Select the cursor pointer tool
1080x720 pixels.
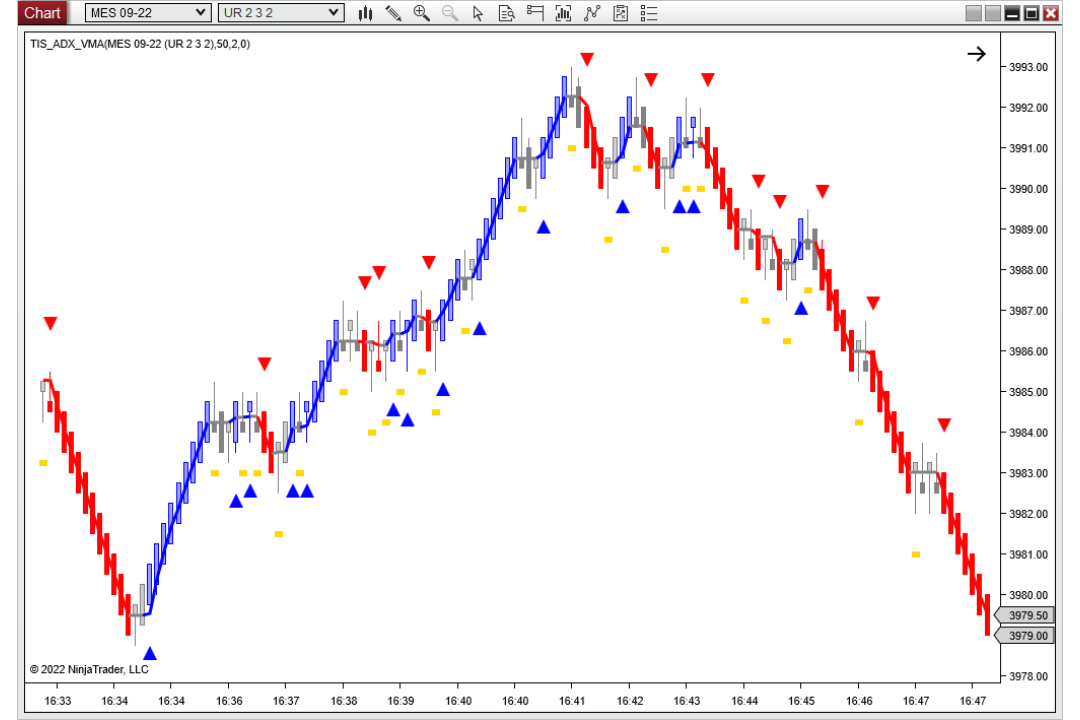point(478,13)
